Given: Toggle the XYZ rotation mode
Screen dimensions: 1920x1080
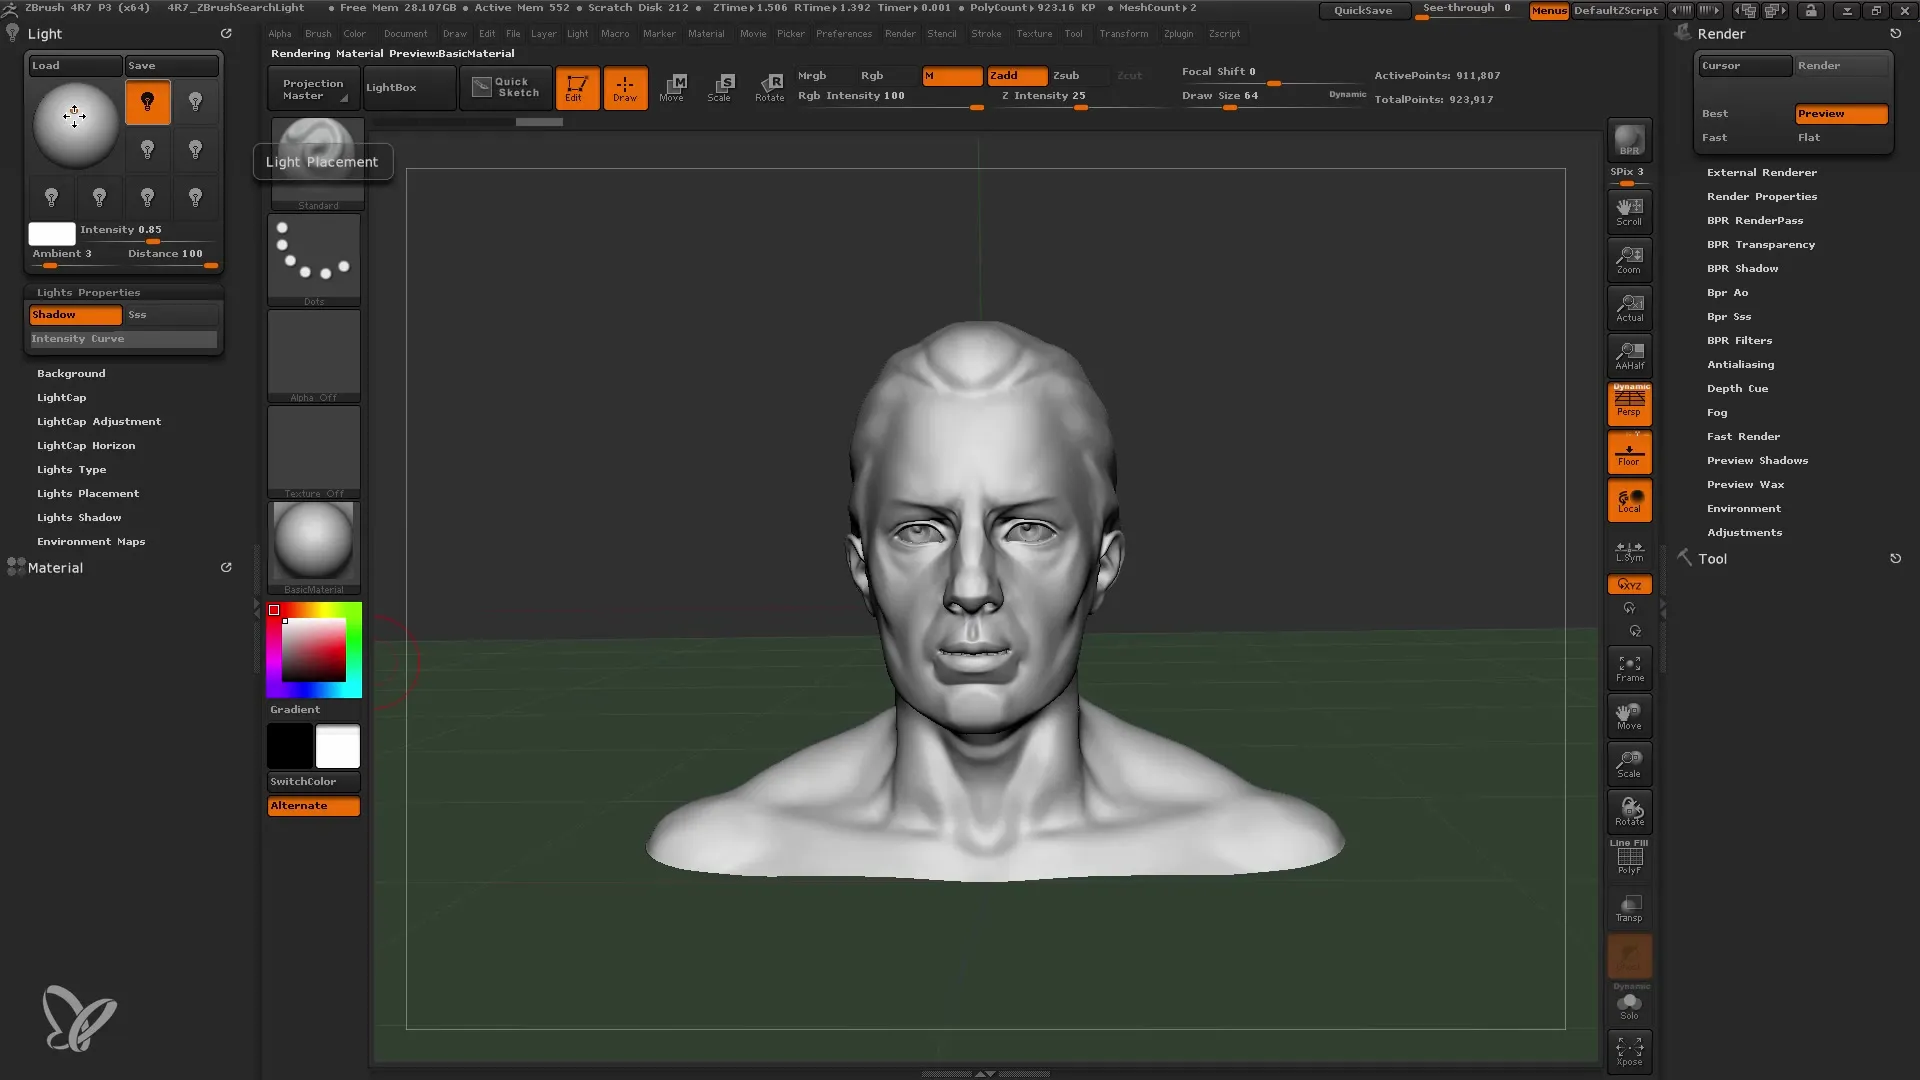Looking at the screenshot, I should click(x=1629, y=584).
